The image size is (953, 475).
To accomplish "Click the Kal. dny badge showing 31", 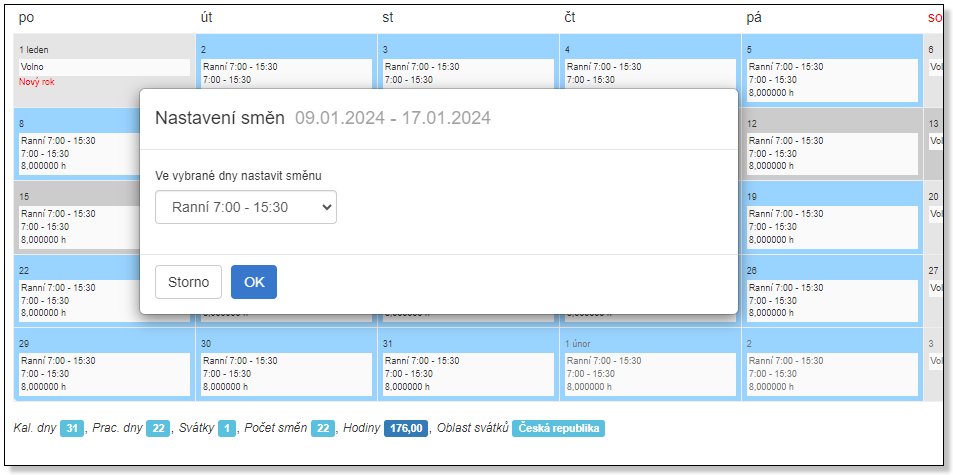I will (x=72, y=428).
